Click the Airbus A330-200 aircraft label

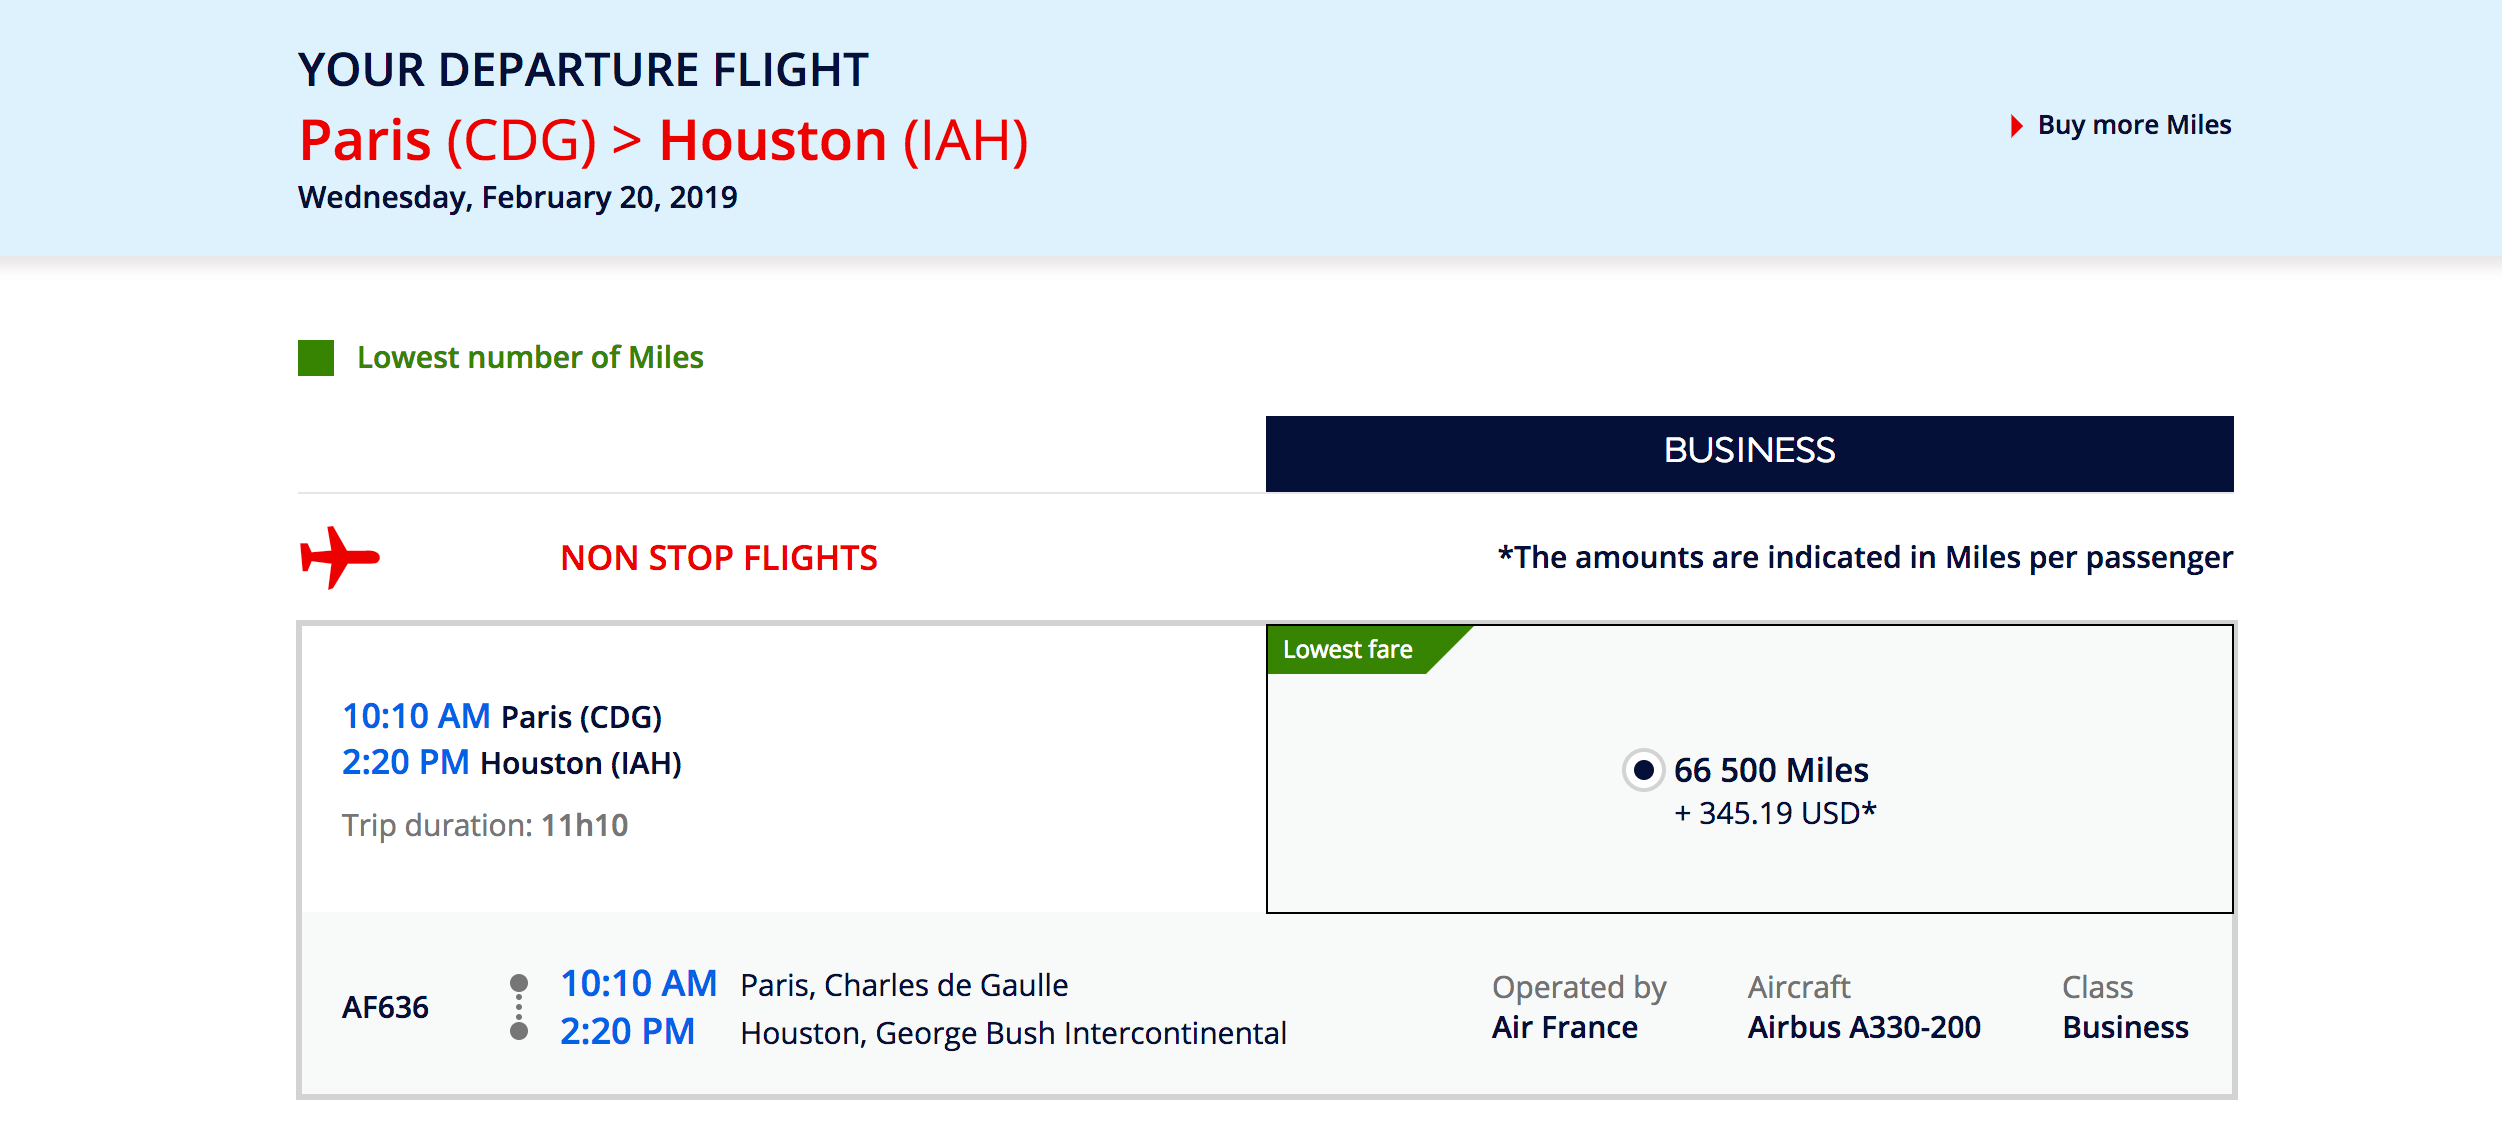[1864, 1027]
